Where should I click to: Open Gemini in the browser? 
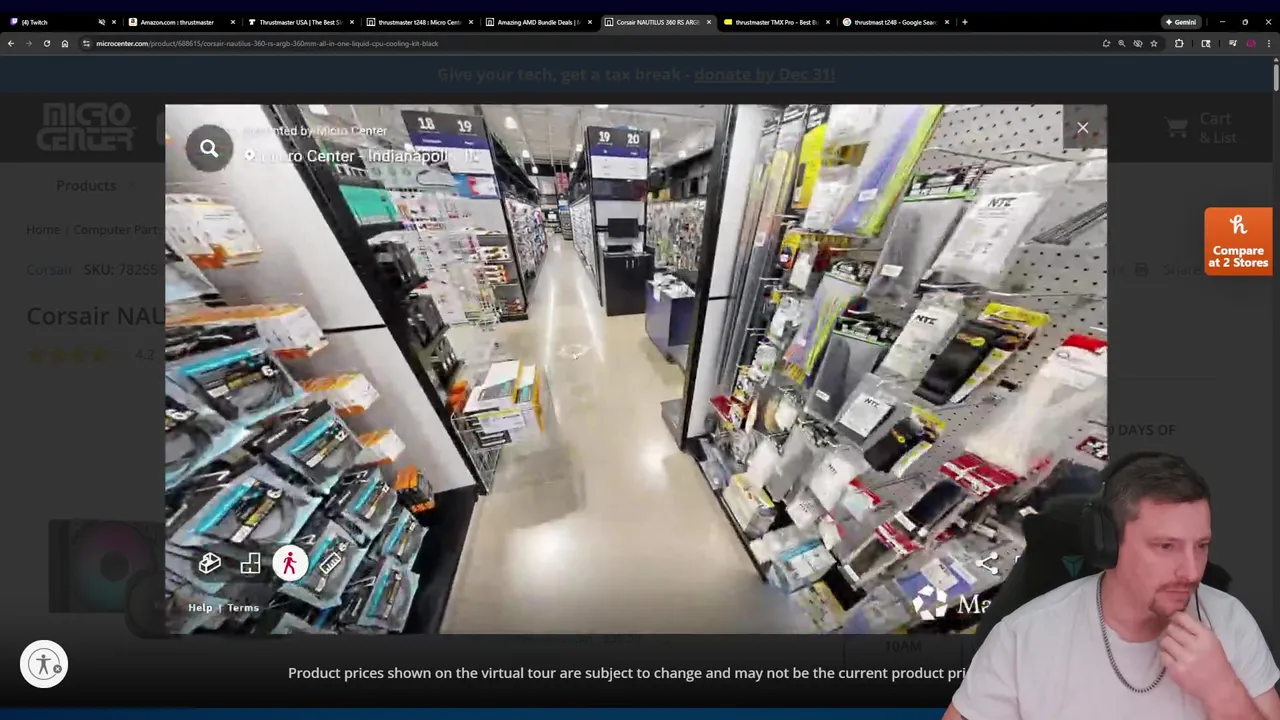click(1181, 22)
